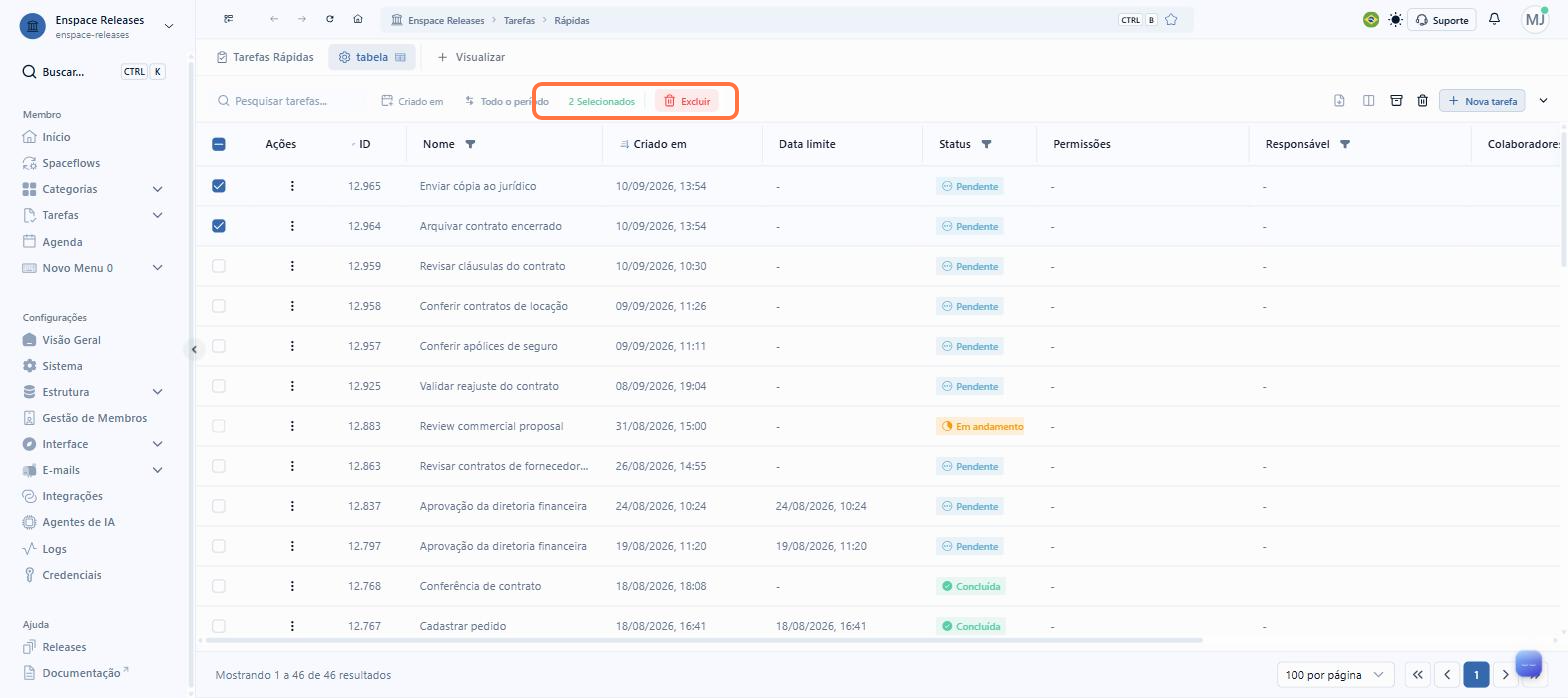Image resolution: width=1568 pixels, height=698 pixels.
Task: Expand the Interface settings section
Action: point(157,444)
